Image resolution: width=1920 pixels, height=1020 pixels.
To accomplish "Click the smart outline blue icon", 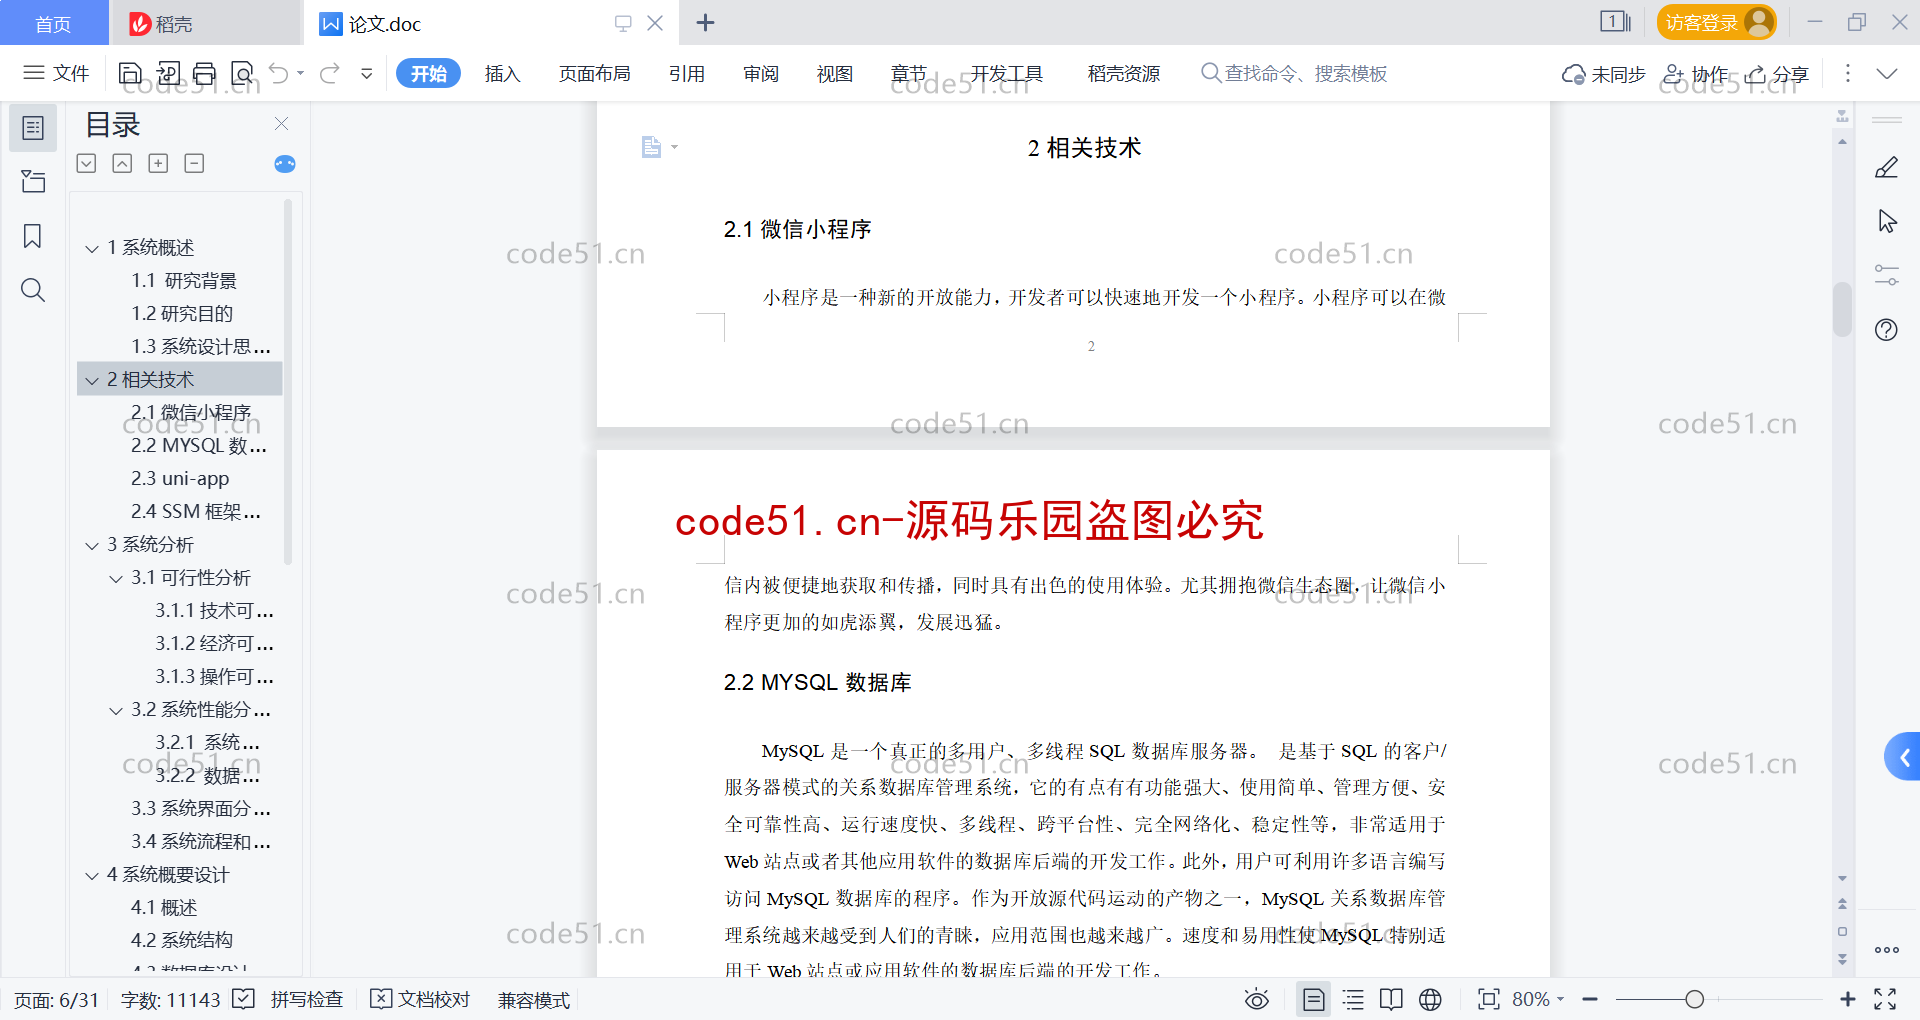I will pos(285,164).
